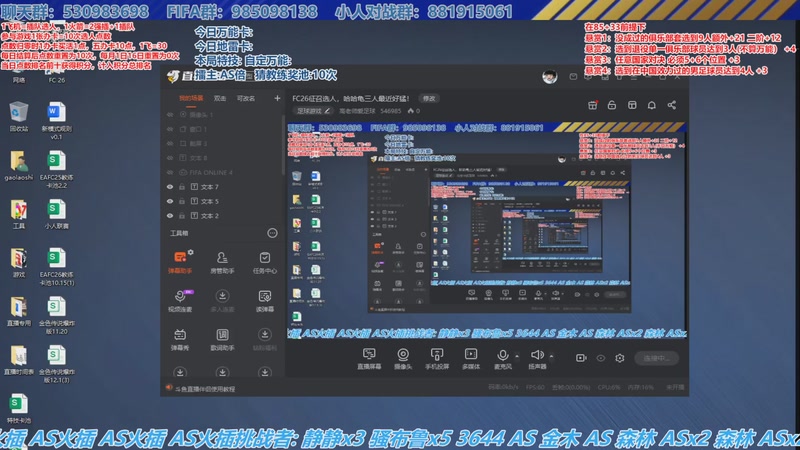Open the 直播专用 folder on desktop
The image size is (800, 450).
[x=18, y=311]
